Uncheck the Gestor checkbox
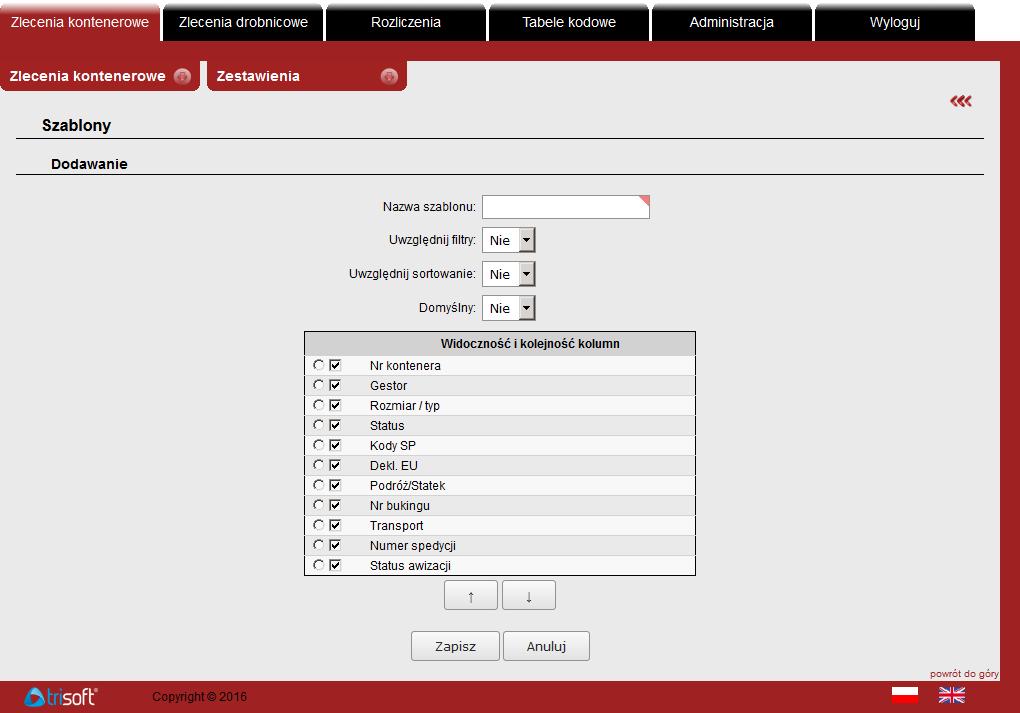 click(335, 385)
